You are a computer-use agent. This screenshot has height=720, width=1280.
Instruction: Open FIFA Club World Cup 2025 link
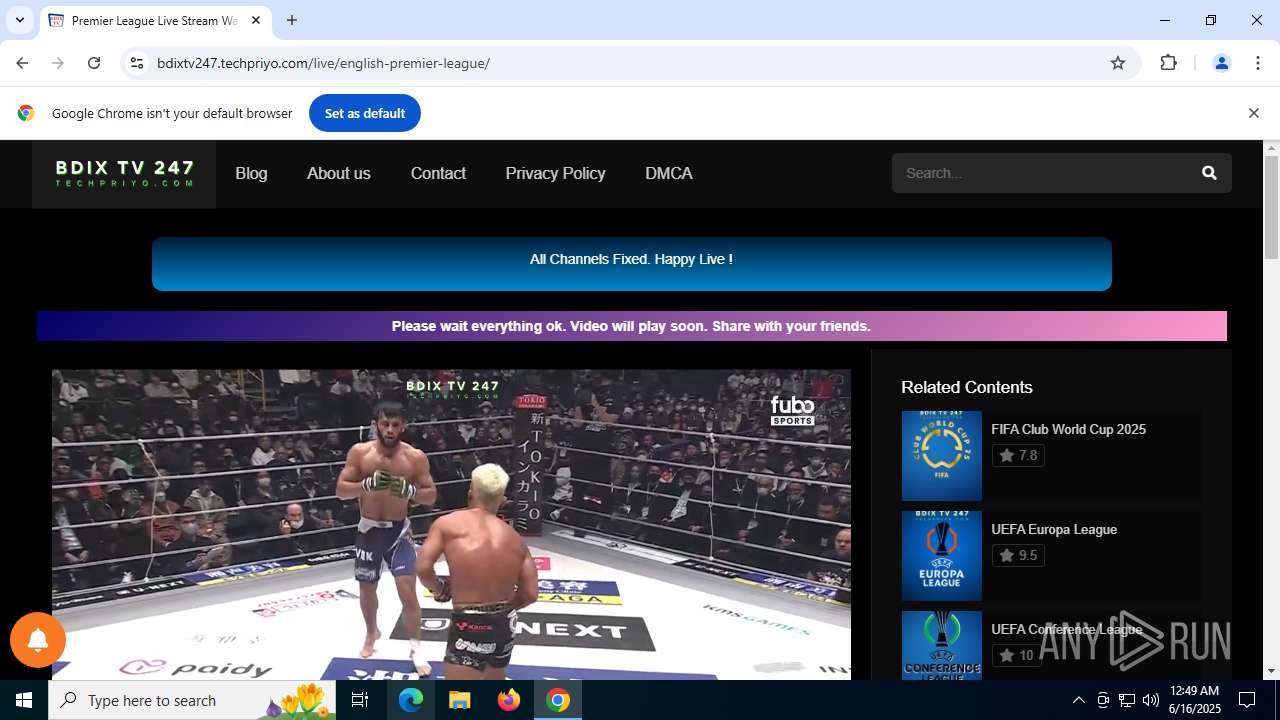pyautogui.click(x=1068, y=429)
